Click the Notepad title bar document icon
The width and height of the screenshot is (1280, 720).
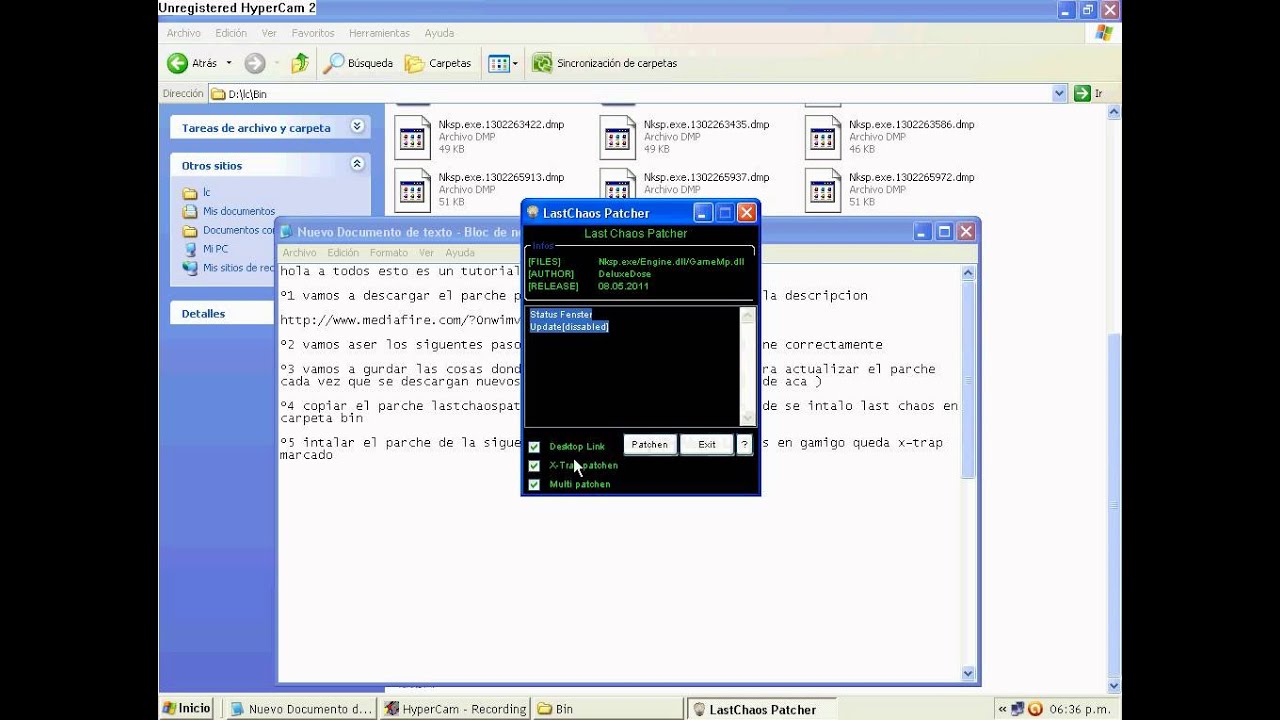(286, 232)
